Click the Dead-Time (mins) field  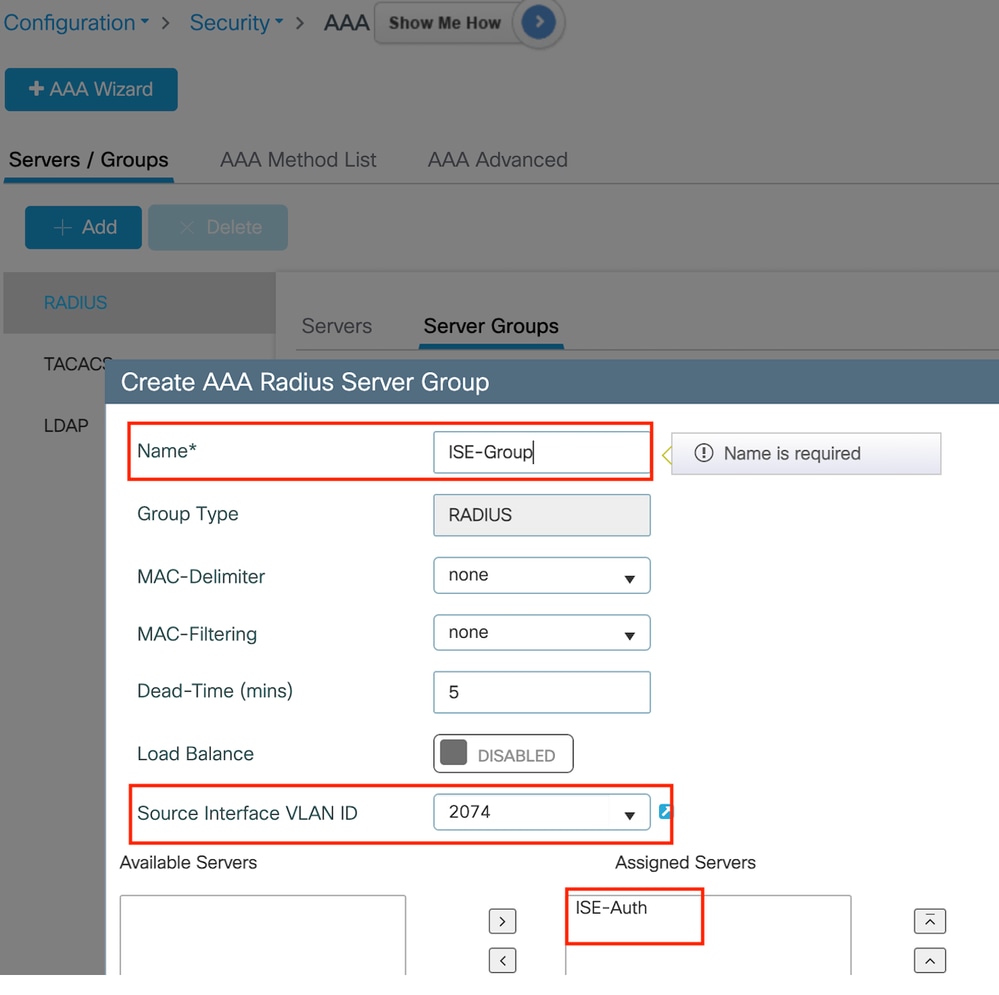coord(542,692)
